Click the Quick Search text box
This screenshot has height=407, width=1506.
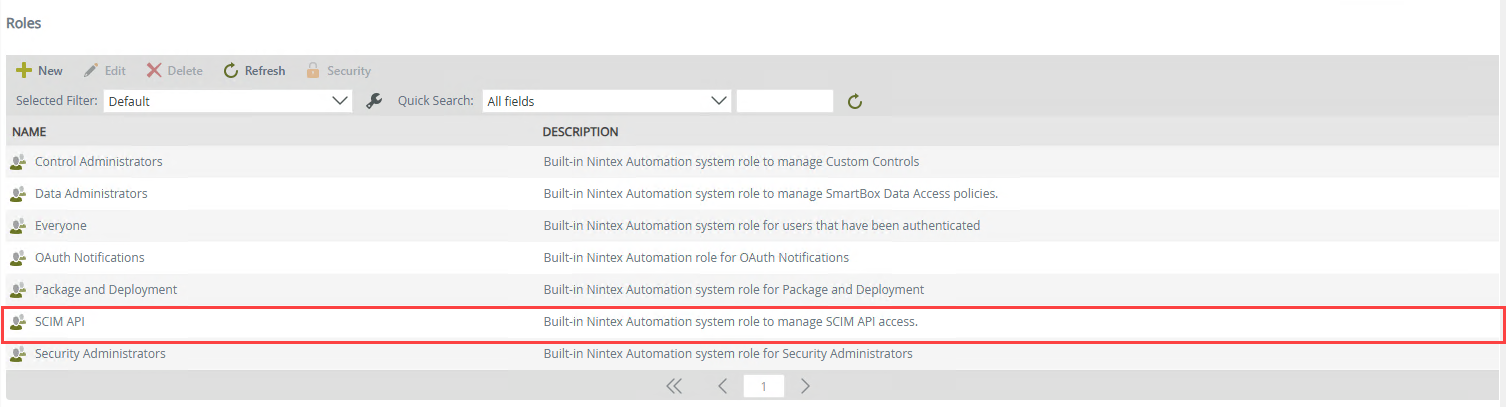click(x=785, y=101)
